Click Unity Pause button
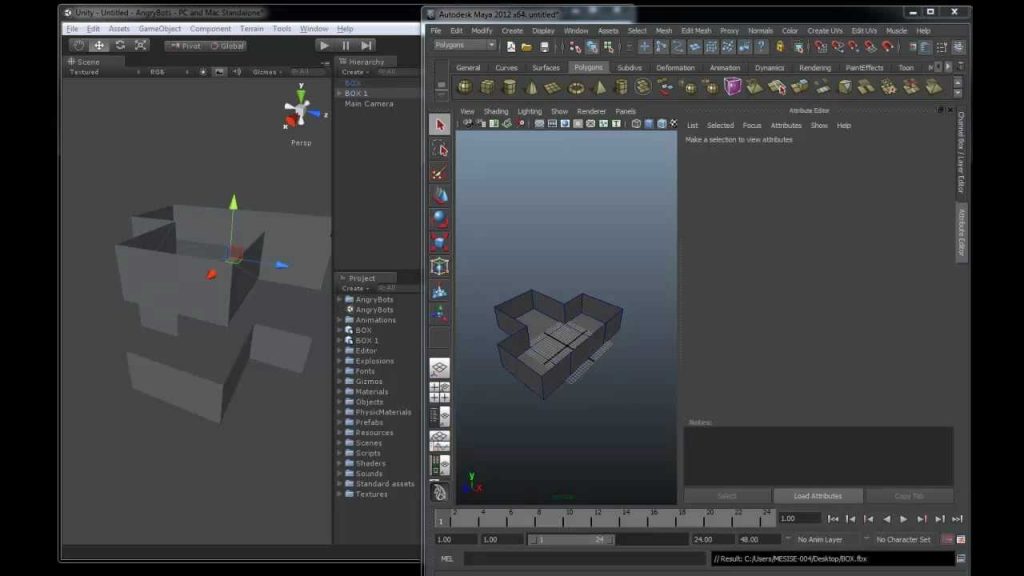The width and height of the screenshot is (1024, 576). point(345,45)
